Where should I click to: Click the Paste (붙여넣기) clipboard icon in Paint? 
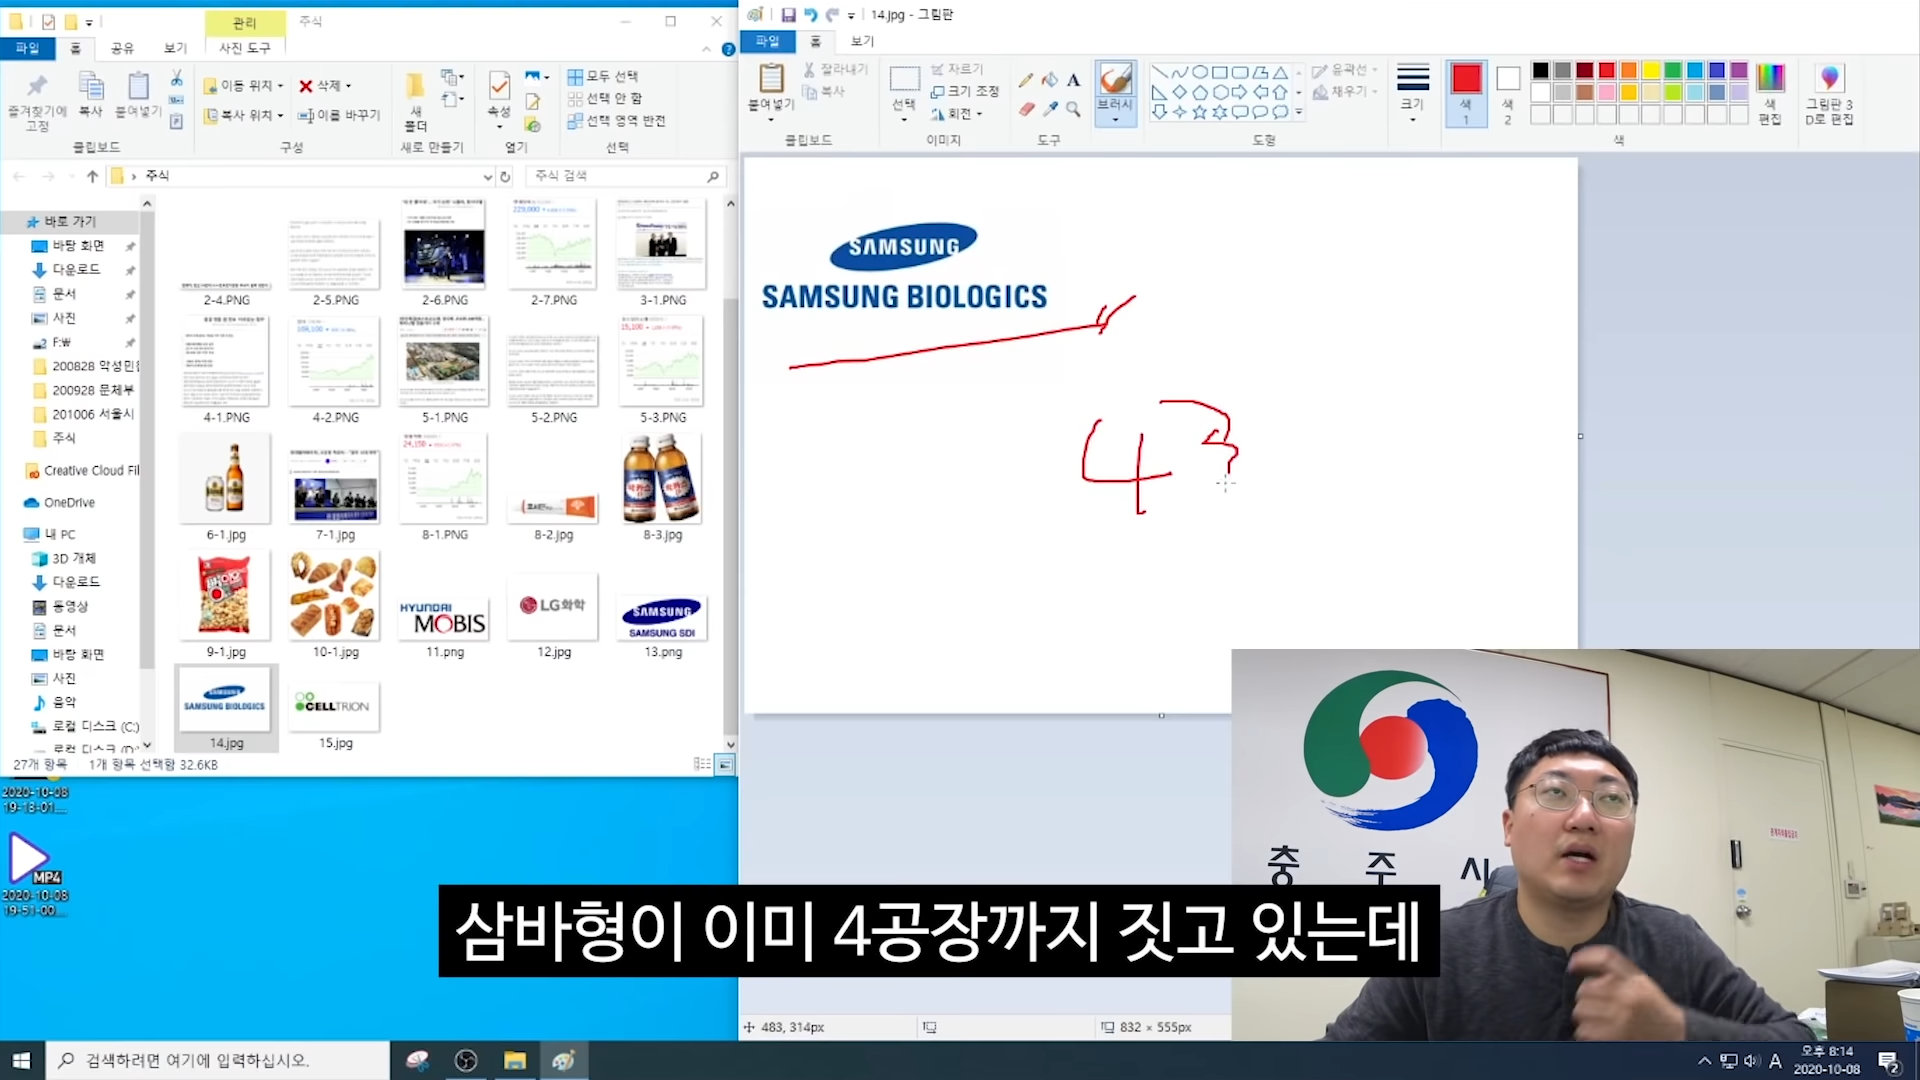coord(771,79)
